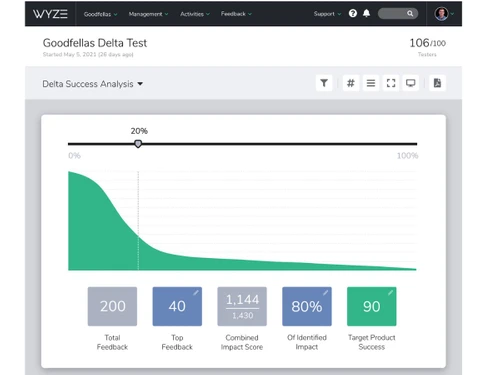Screen dimensions: 500x375
Task: Edit the Top Feedback tile pencil
Action: pos(196,293)
